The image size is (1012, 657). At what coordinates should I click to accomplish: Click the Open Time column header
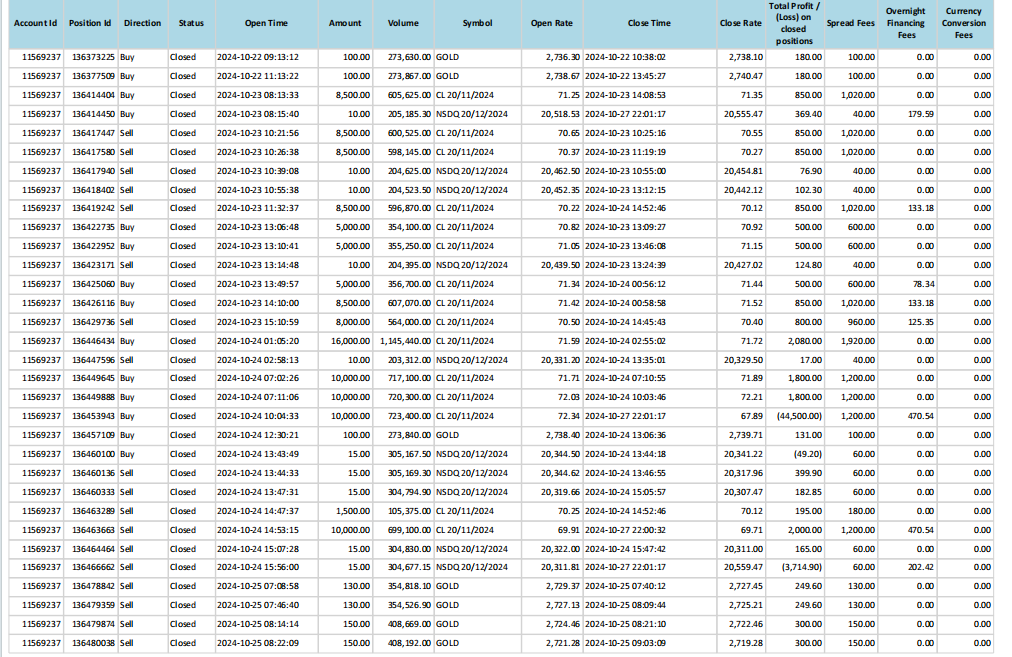[x=266, y=23]
